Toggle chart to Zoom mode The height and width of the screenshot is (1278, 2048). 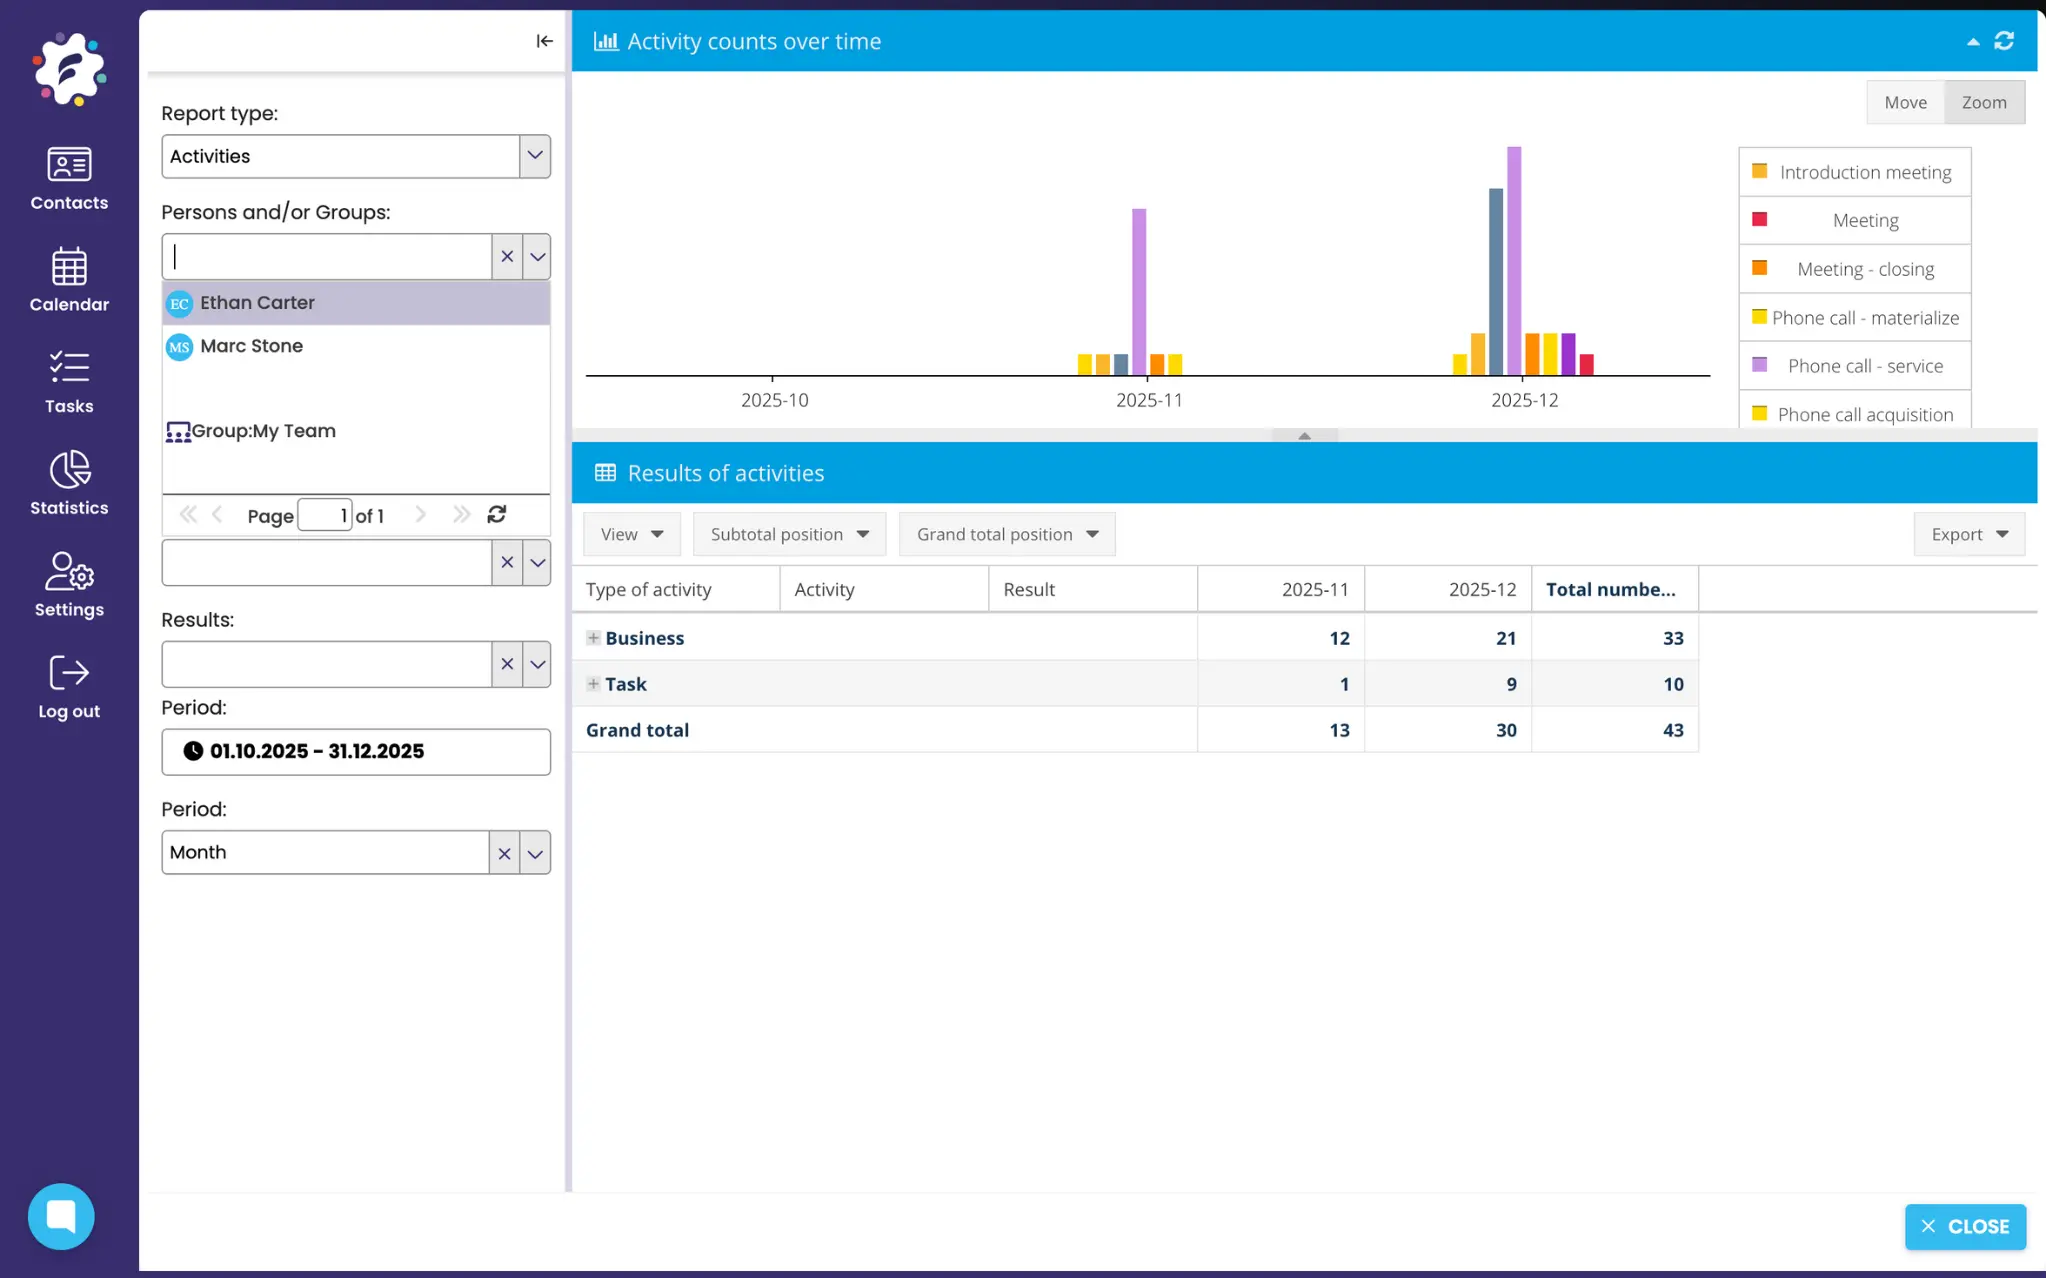[1984, 102]
